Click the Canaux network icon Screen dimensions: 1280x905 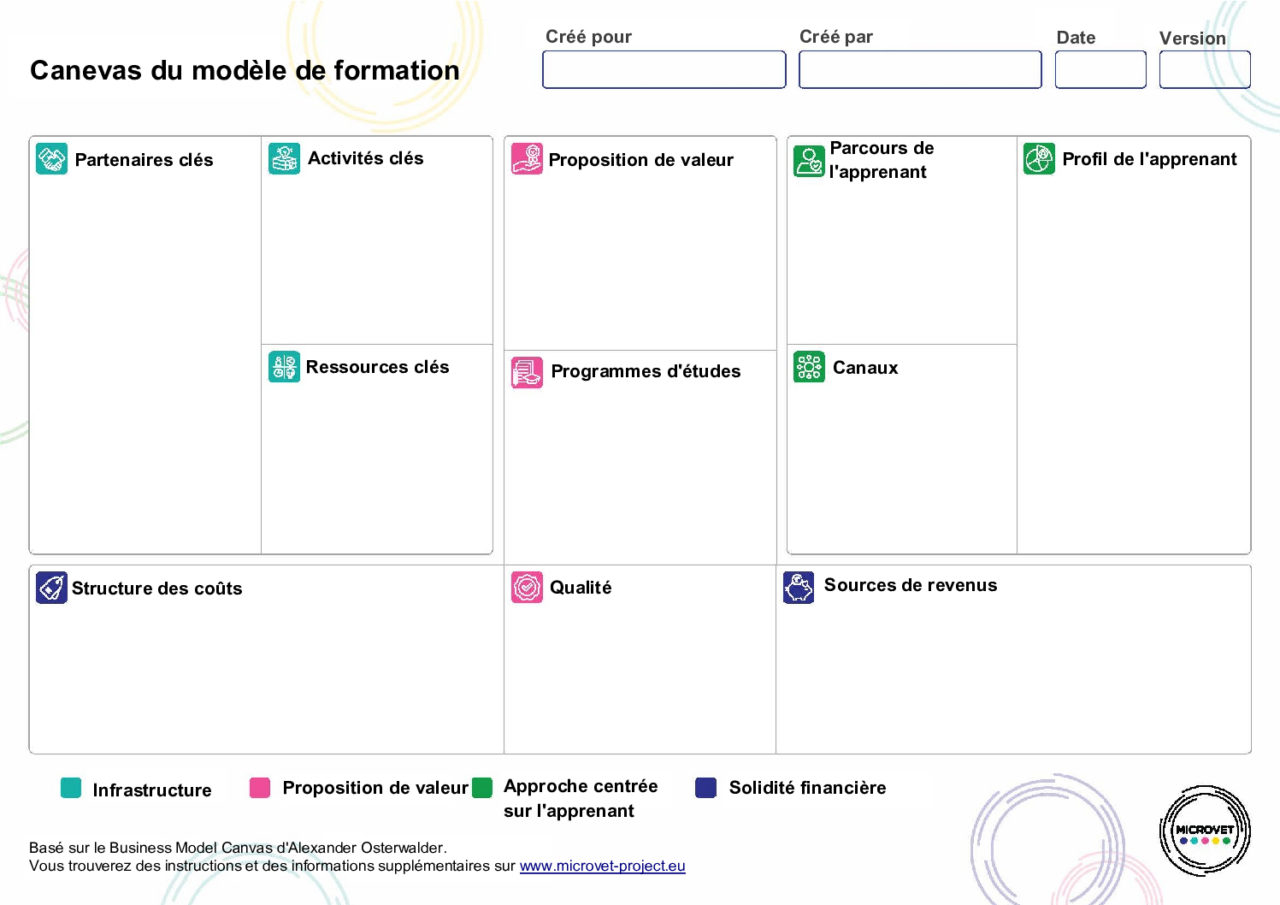coord(809,367)
